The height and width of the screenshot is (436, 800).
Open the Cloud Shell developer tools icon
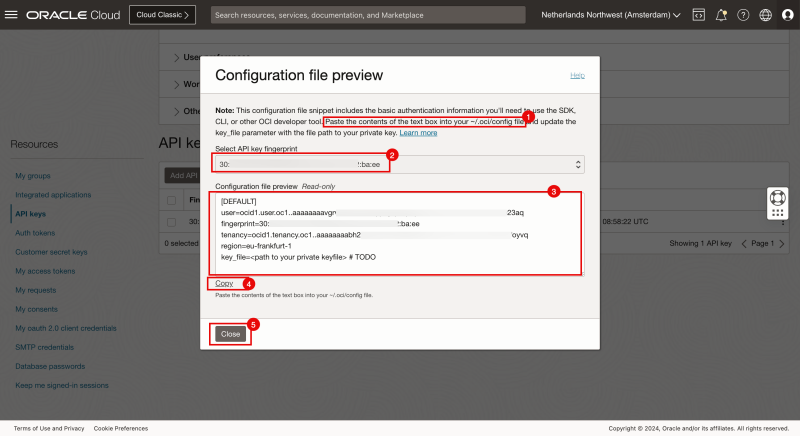coord(698,15)
